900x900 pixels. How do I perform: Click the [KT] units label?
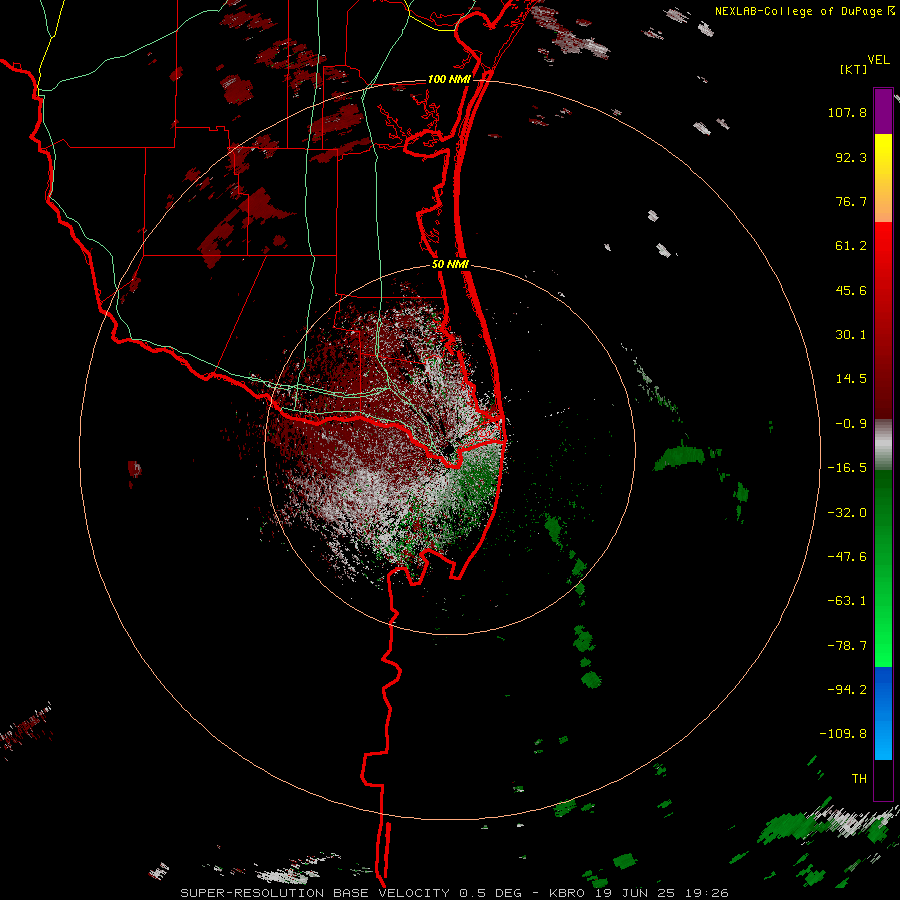pos(854,69)
